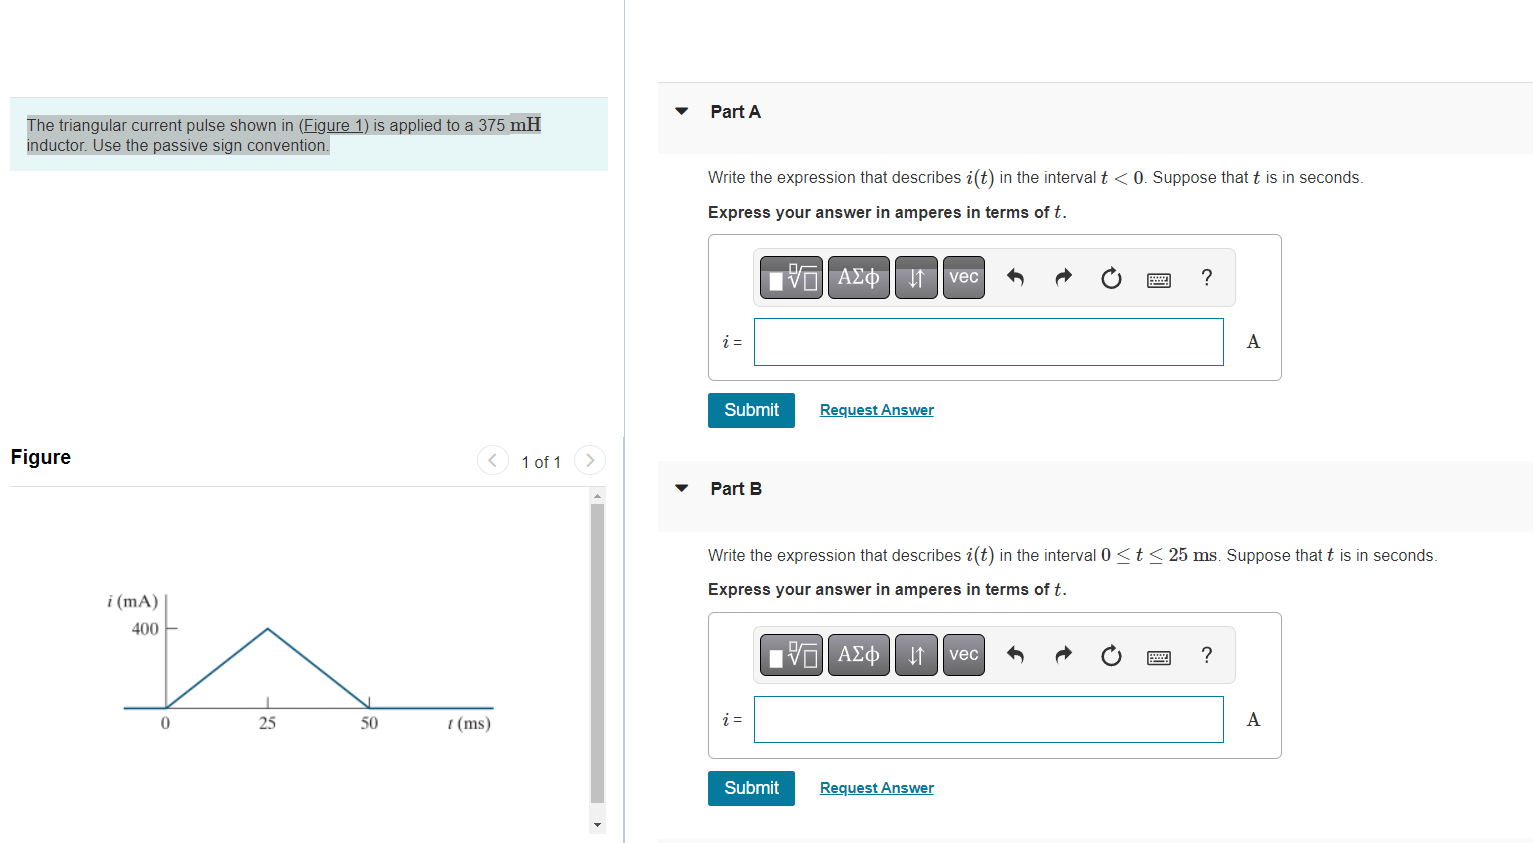The image size is (1533, 843).
Task: Click the Part A answer input field
Action: pos(988,341)
